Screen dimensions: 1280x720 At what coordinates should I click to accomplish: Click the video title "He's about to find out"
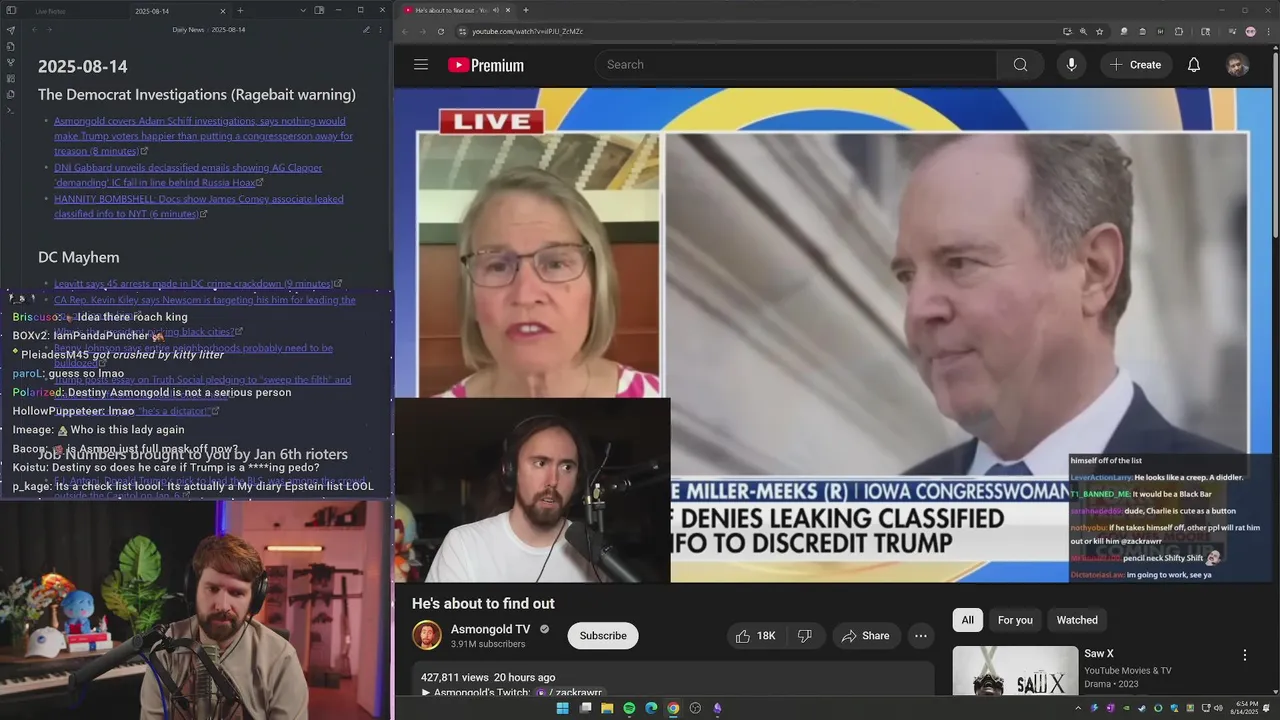point(483,604)
